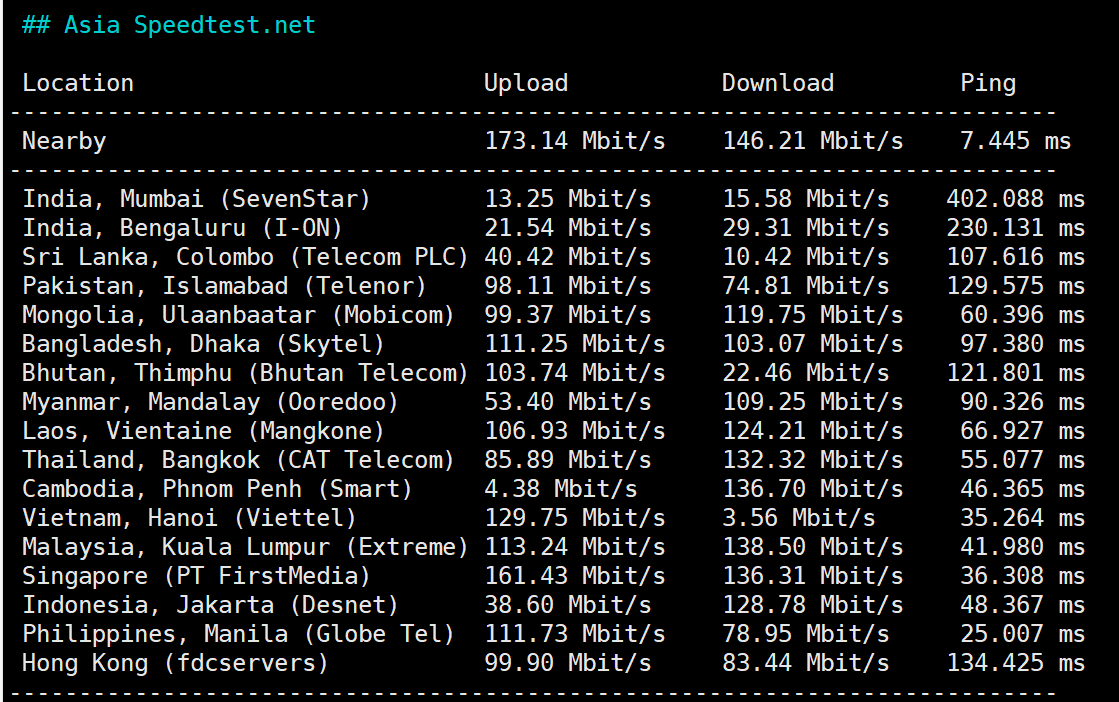
Task: Click 'Thailand, Bangkok (CAT Telecom)' label
Action: [238, 460]
